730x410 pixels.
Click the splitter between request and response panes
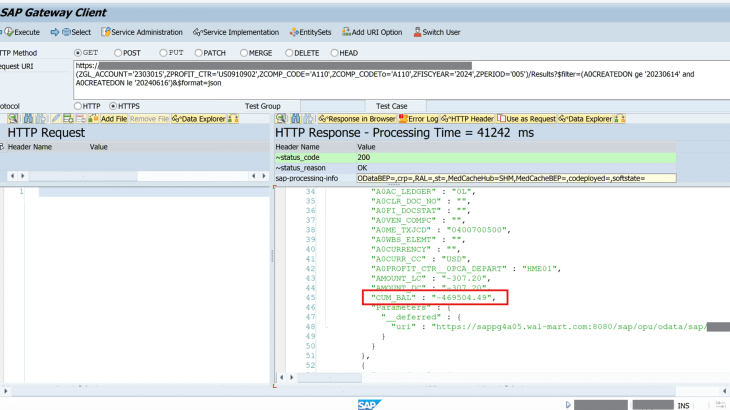point(272,256)
